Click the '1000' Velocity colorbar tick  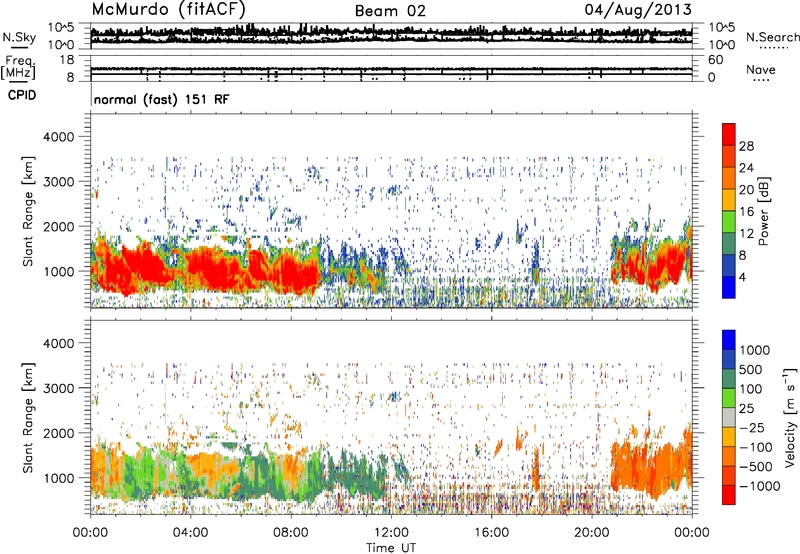[x=755, y=350]
